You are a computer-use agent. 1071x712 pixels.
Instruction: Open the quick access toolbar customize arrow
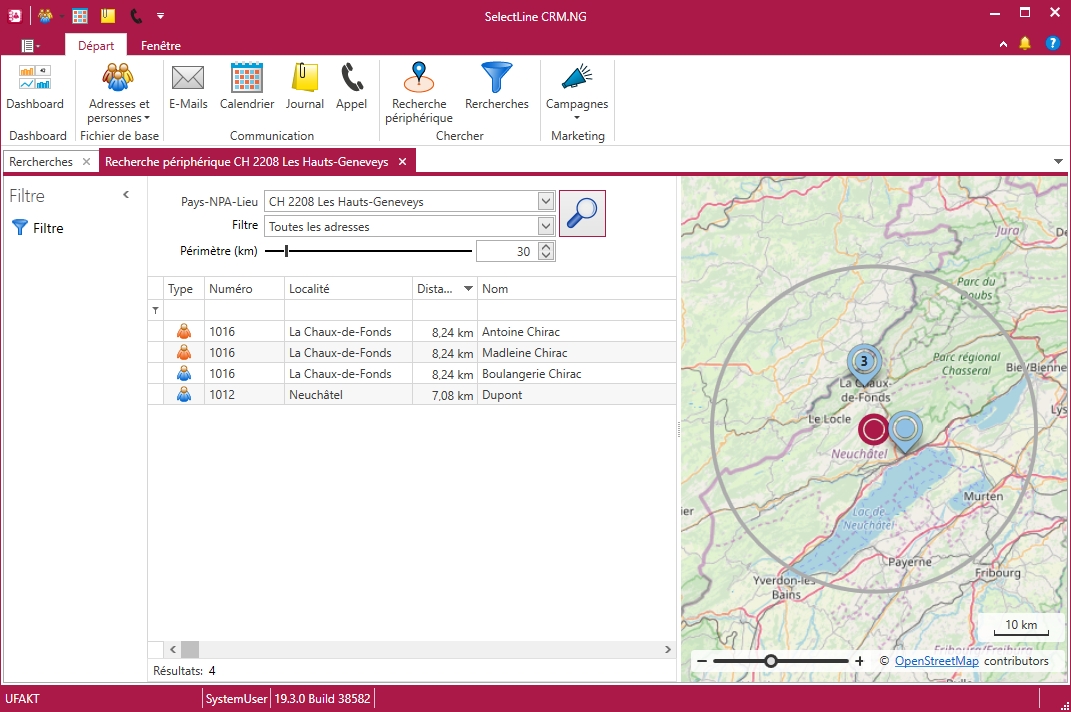160,16
